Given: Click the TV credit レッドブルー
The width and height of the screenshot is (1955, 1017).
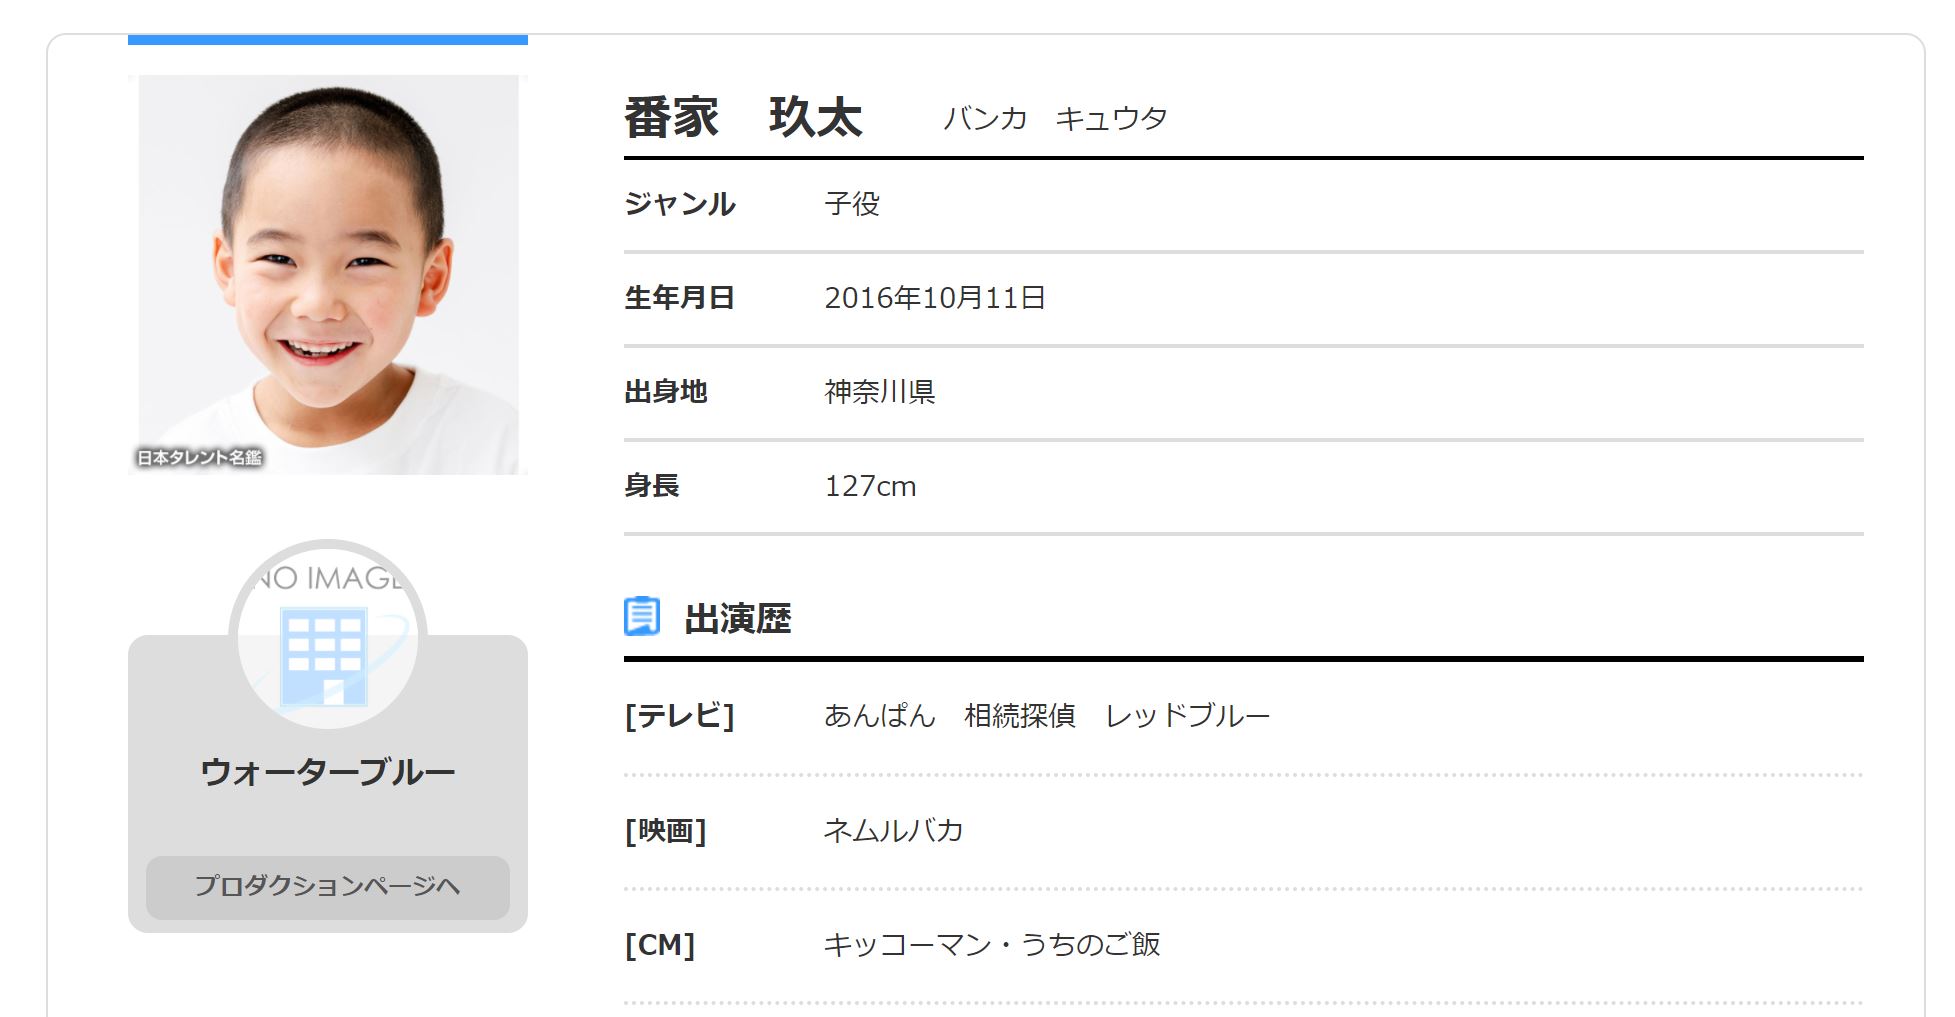Looking at the screenshot, I should tap(1187, 716).
